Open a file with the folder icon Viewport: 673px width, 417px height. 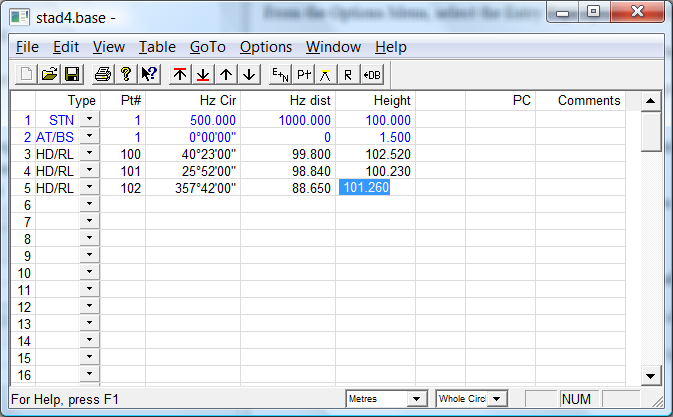[49, 74]
